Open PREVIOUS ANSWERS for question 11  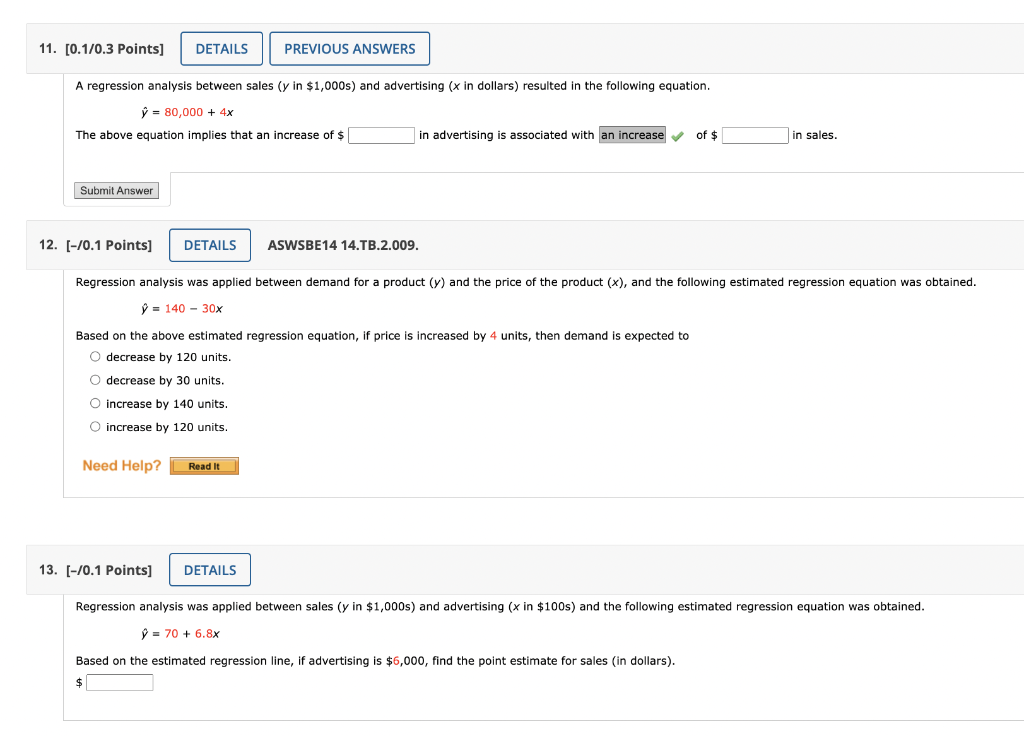point(349,48)
